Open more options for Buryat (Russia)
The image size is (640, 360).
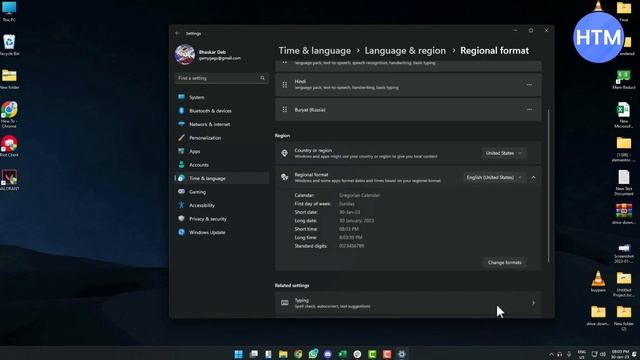coord(529,109)
